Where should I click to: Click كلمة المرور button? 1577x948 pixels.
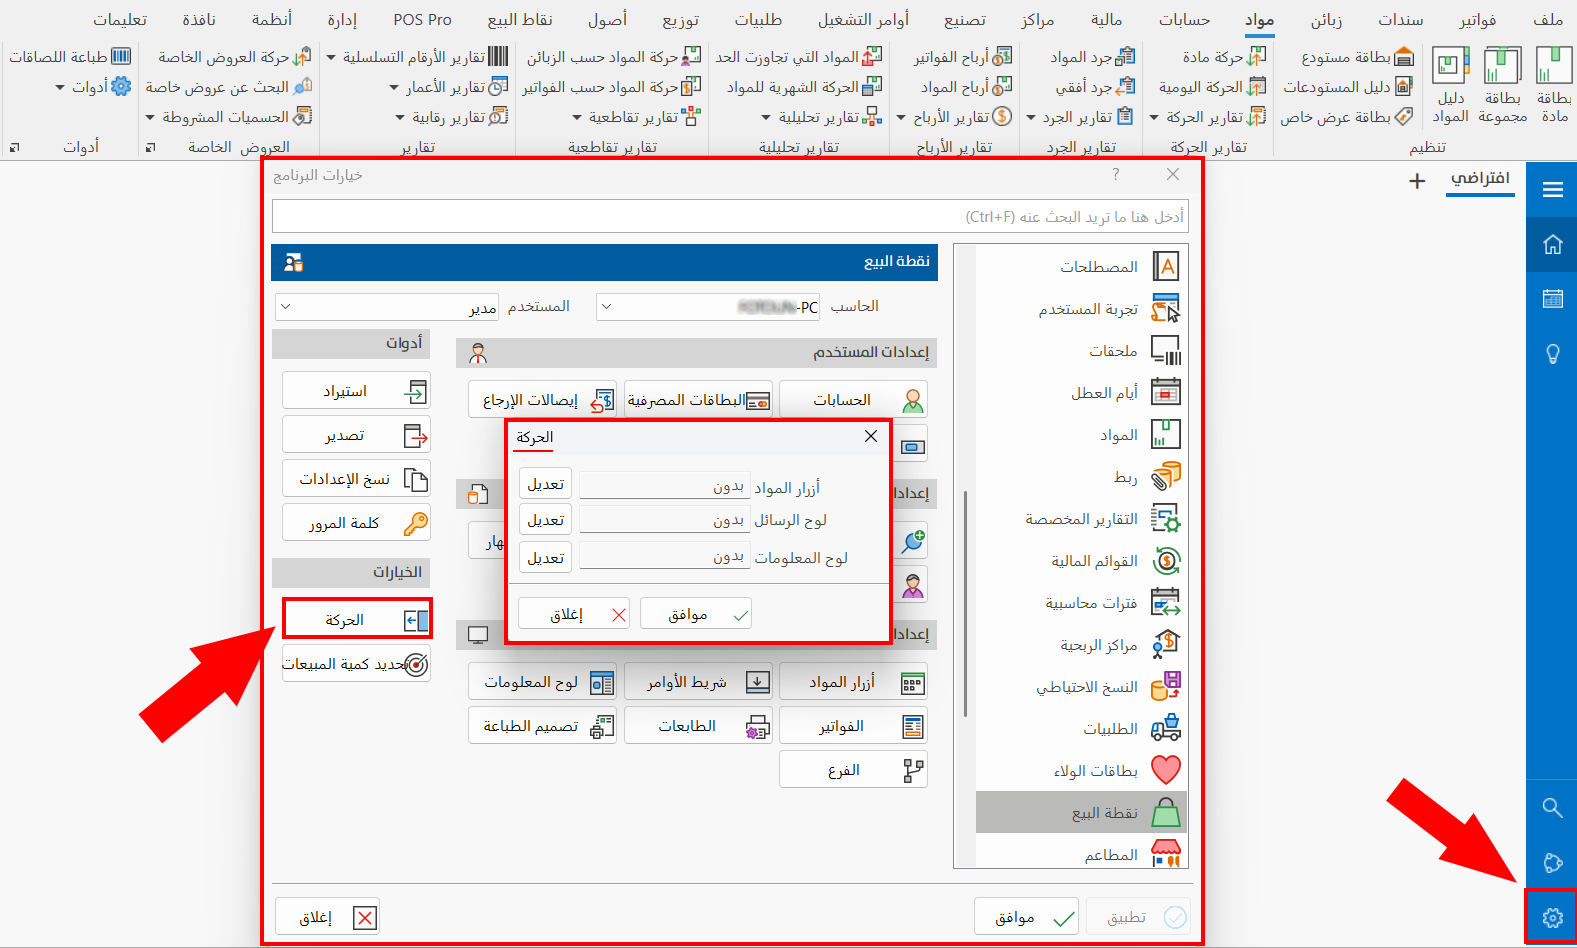pos(357,523)
